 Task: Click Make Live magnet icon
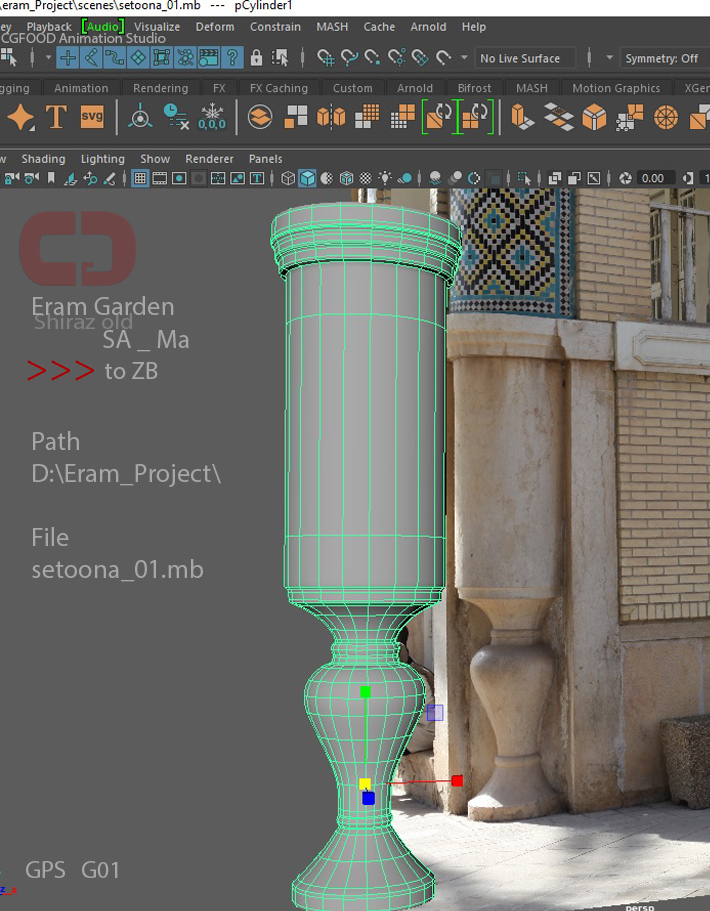(x=443, y=58)
